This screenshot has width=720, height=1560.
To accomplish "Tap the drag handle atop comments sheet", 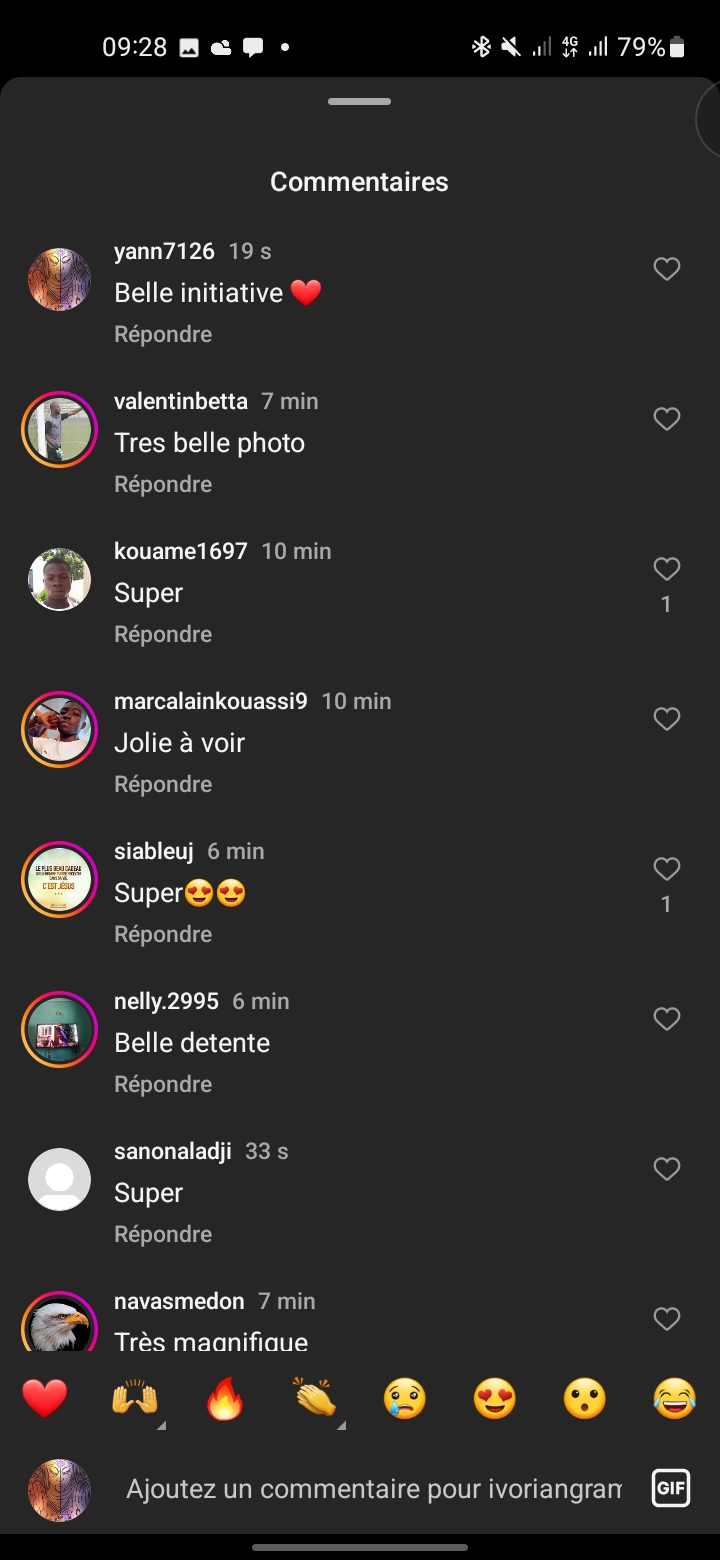I will coord(359,102).
